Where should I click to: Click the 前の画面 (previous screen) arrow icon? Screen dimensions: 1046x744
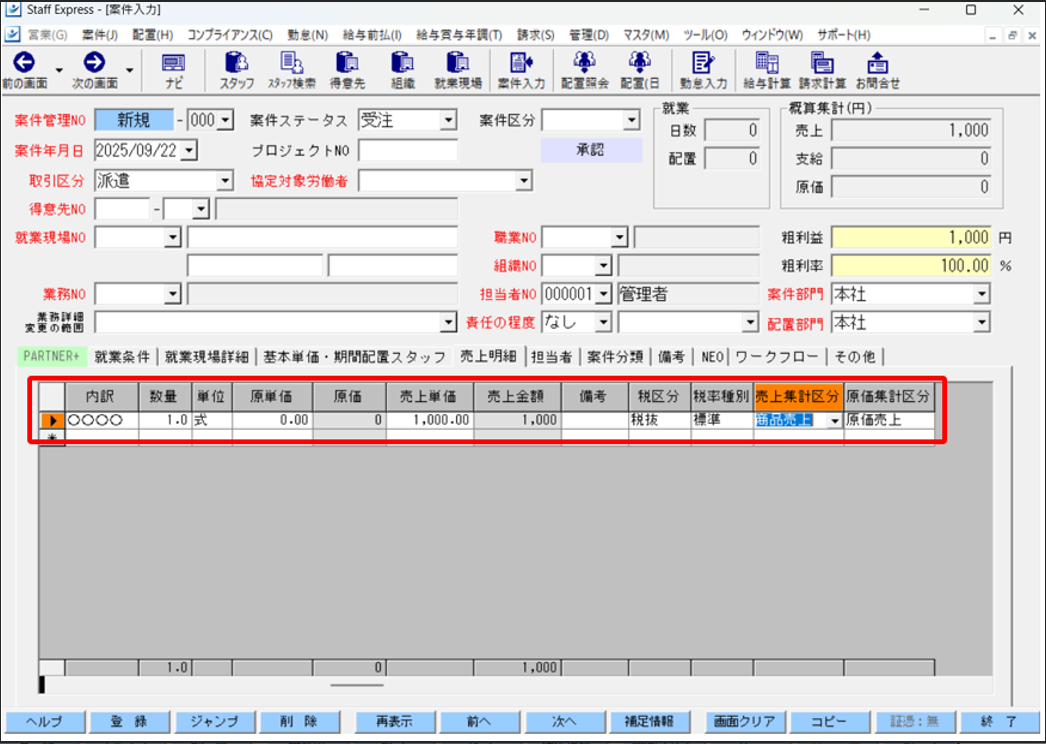point(23,64)
